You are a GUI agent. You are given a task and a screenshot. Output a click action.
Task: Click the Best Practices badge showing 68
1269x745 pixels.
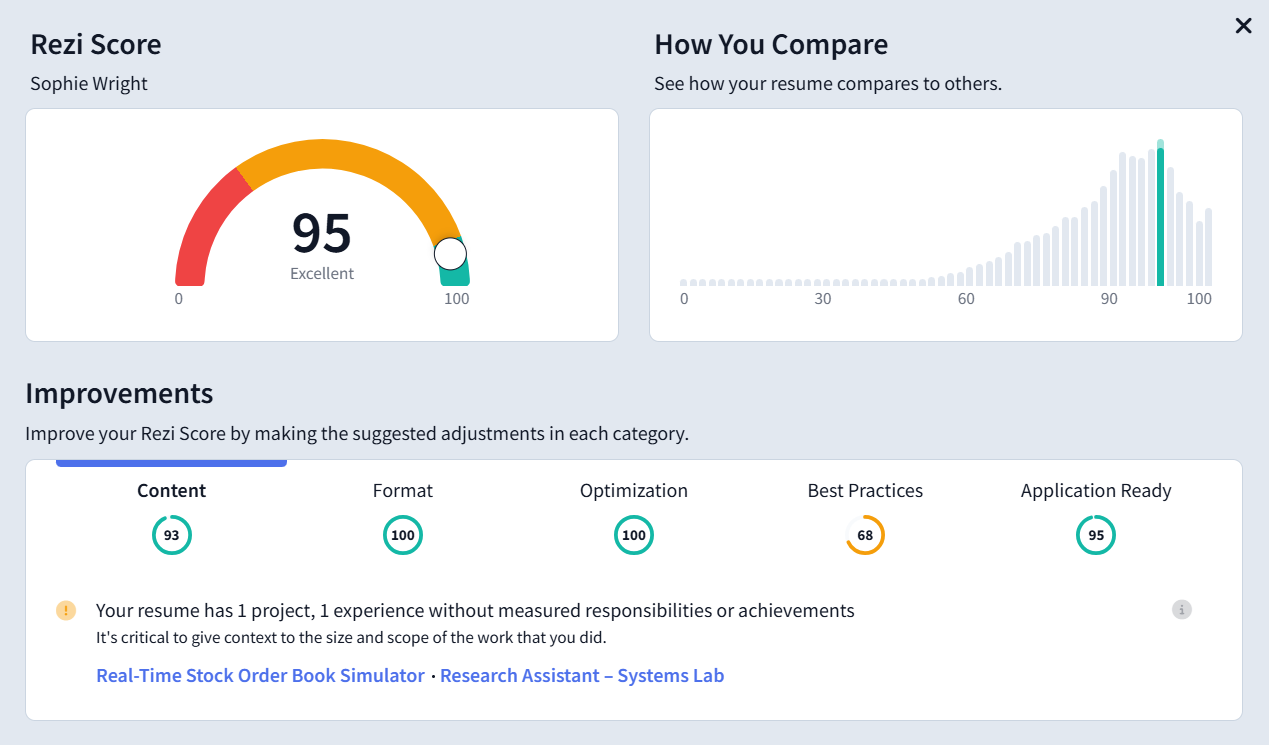(865, 535)
